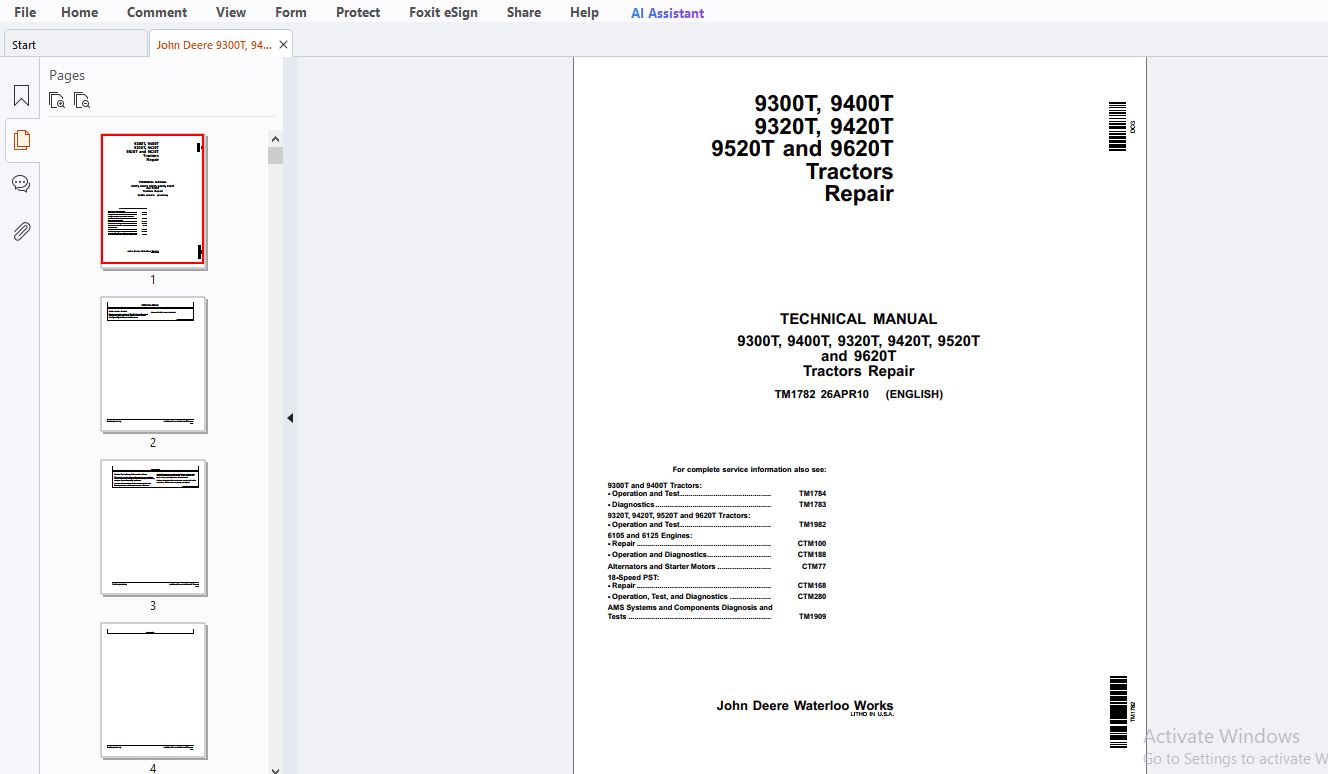Click the 'CTM188' reference number

(812, 555)
